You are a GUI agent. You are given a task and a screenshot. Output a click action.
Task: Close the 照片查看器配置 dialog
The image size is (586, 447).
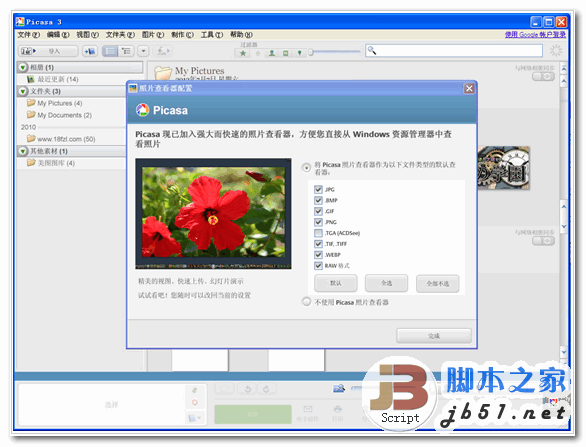(469, 89)
